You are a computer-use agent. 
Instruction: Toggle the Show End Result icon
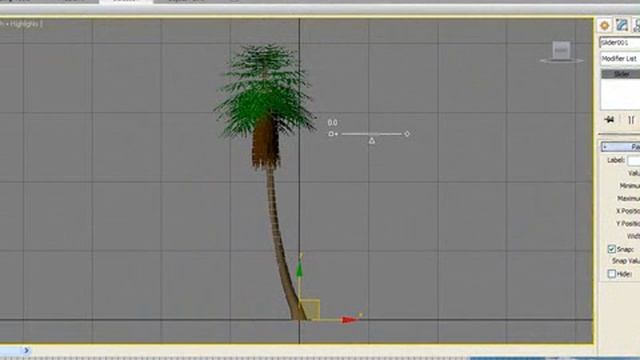click(631, 120)
